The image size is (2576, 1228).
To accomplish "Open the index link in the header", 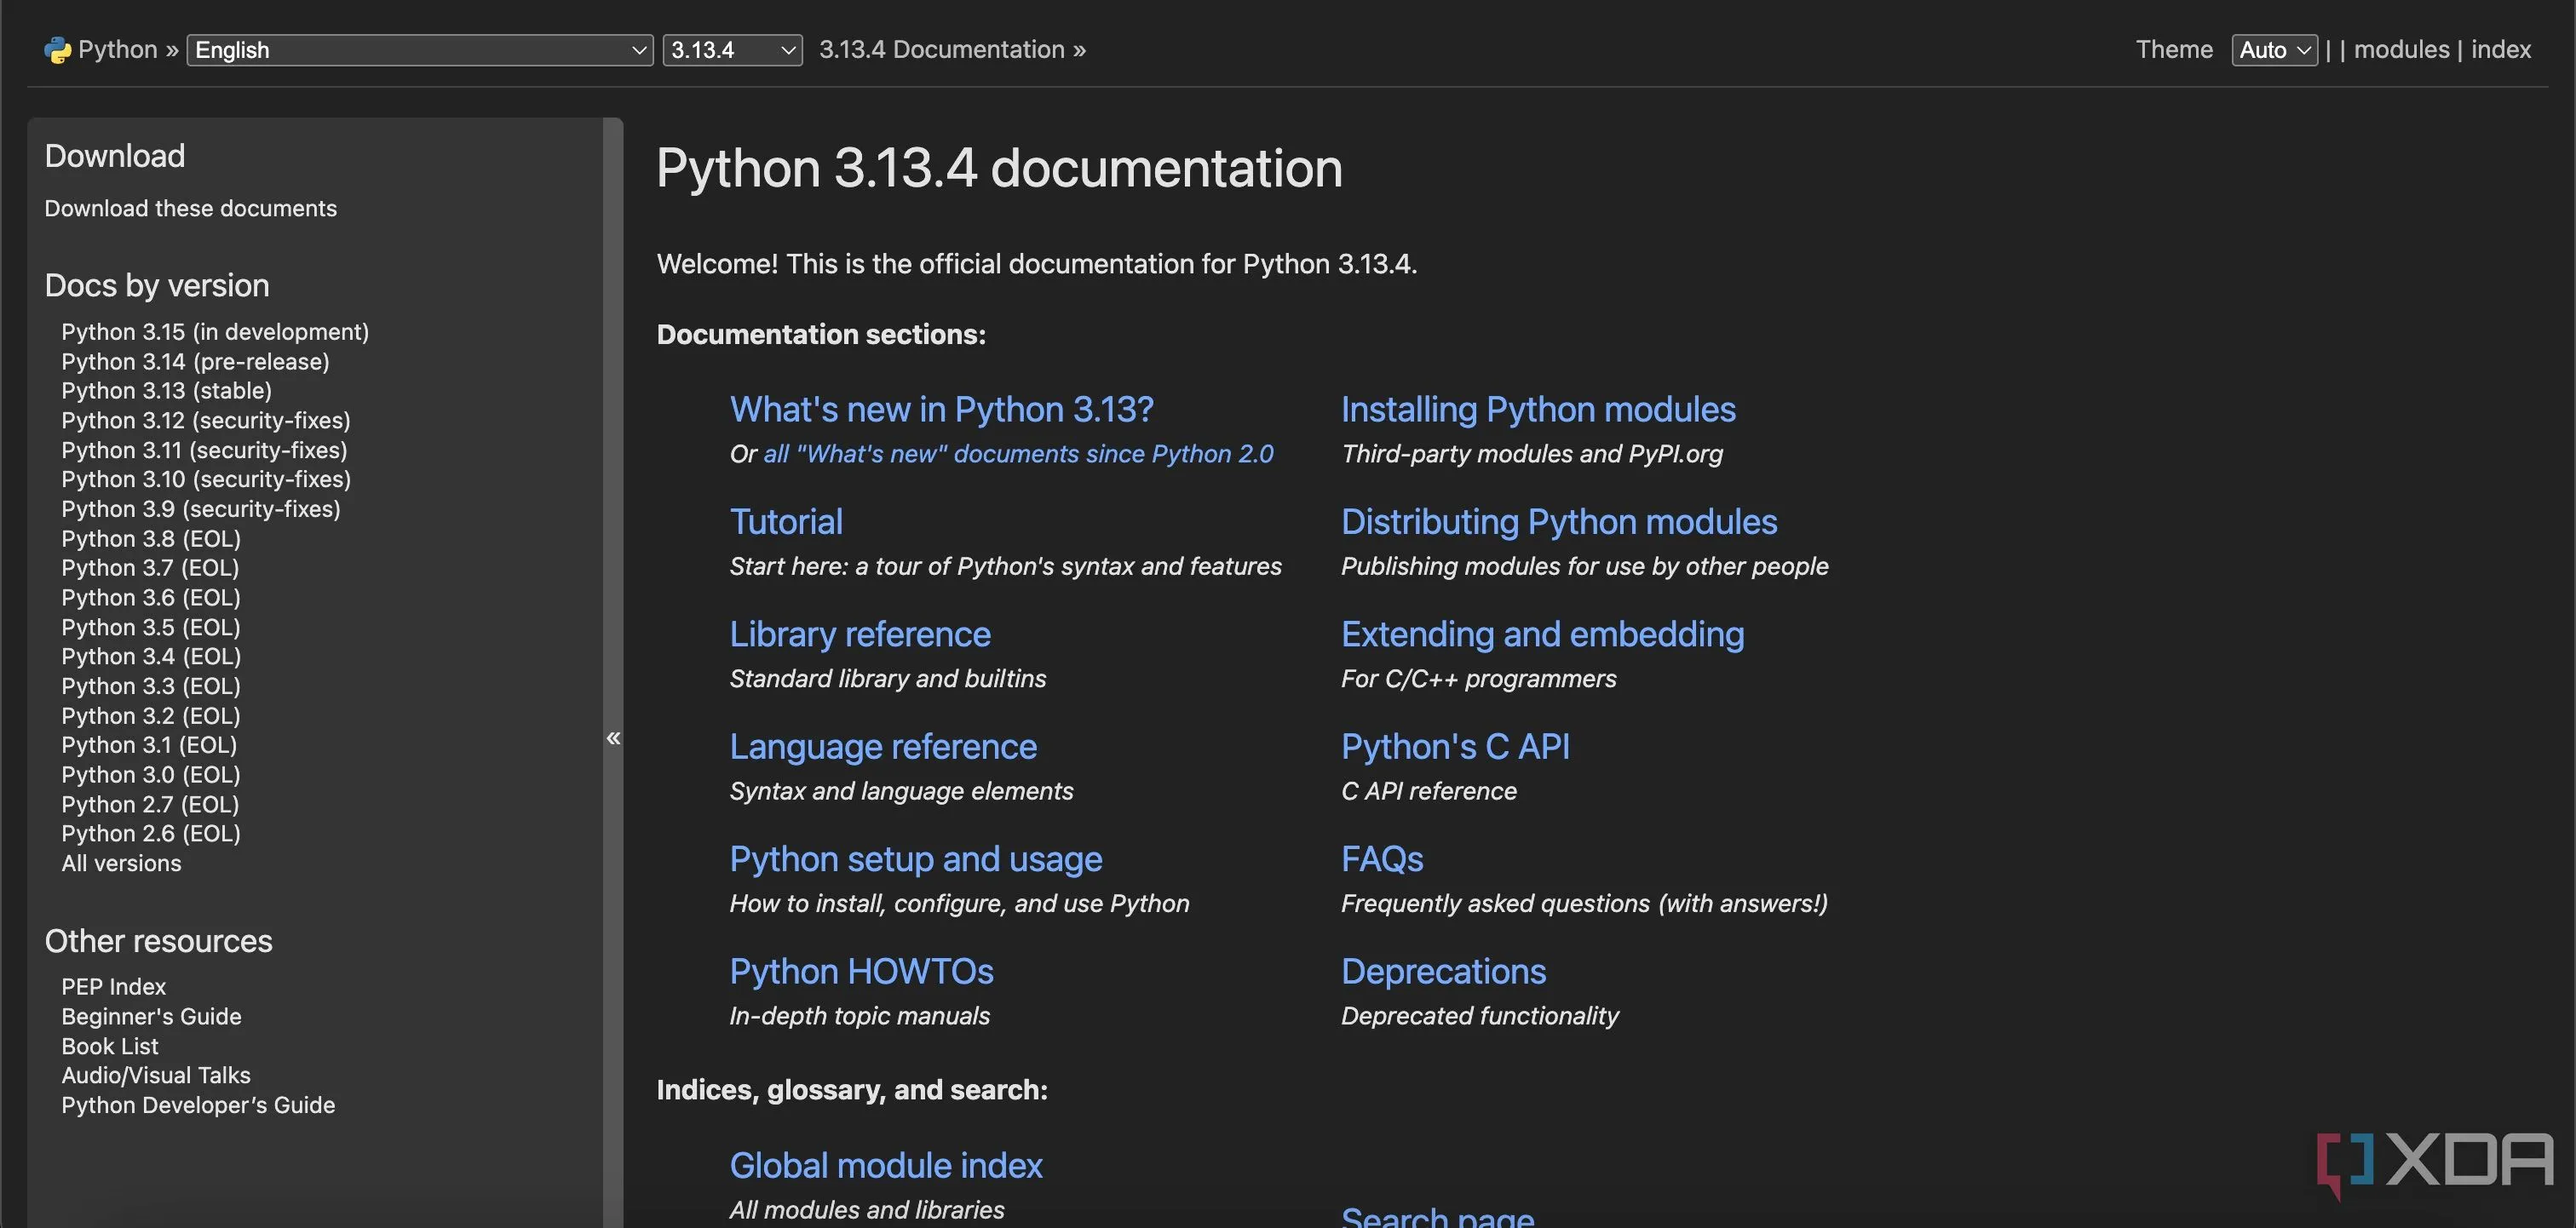I will click(x=2500, y=49).
